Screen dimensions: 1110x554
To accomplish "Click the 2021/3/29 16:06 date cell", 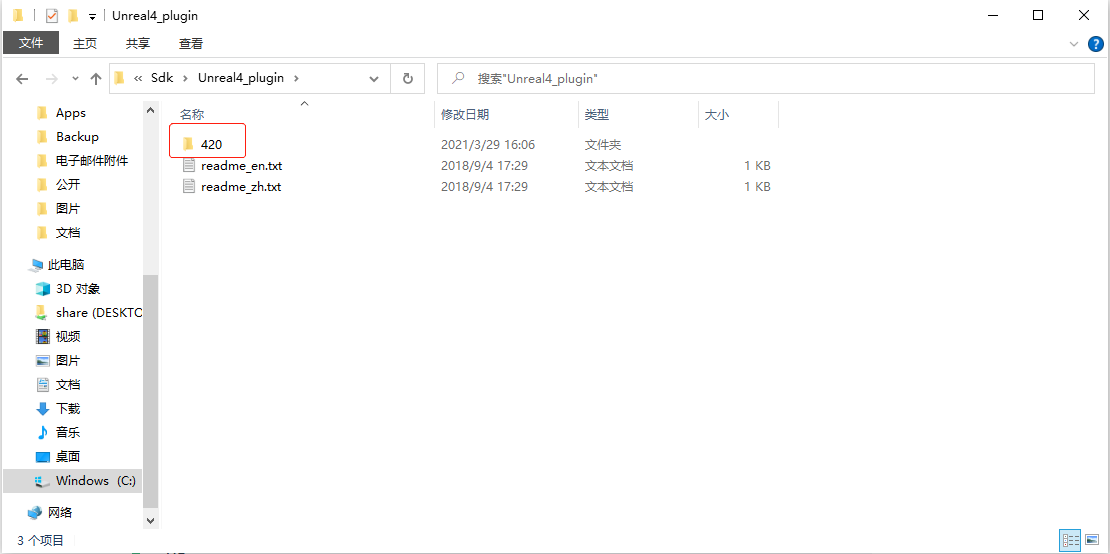I will click(488, 144).
